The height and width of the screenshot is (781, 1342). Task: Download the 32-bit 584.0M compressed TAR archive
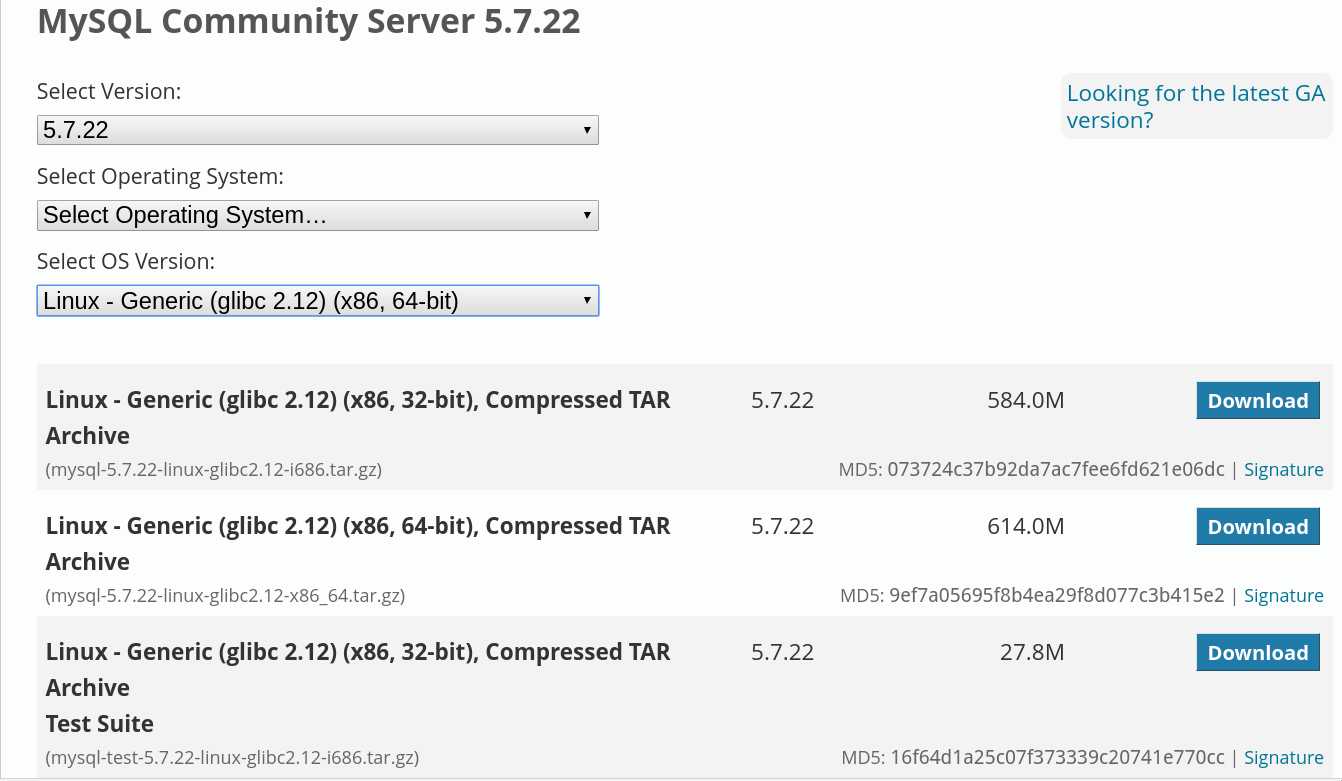1258,400
